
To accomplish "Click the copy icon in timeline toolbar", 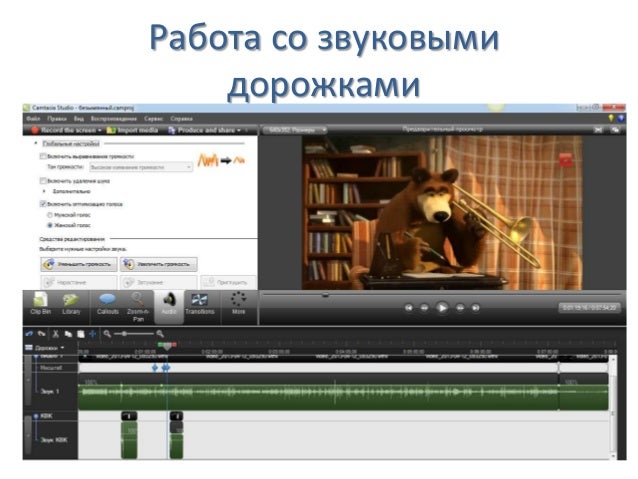I will coord(68,334).
